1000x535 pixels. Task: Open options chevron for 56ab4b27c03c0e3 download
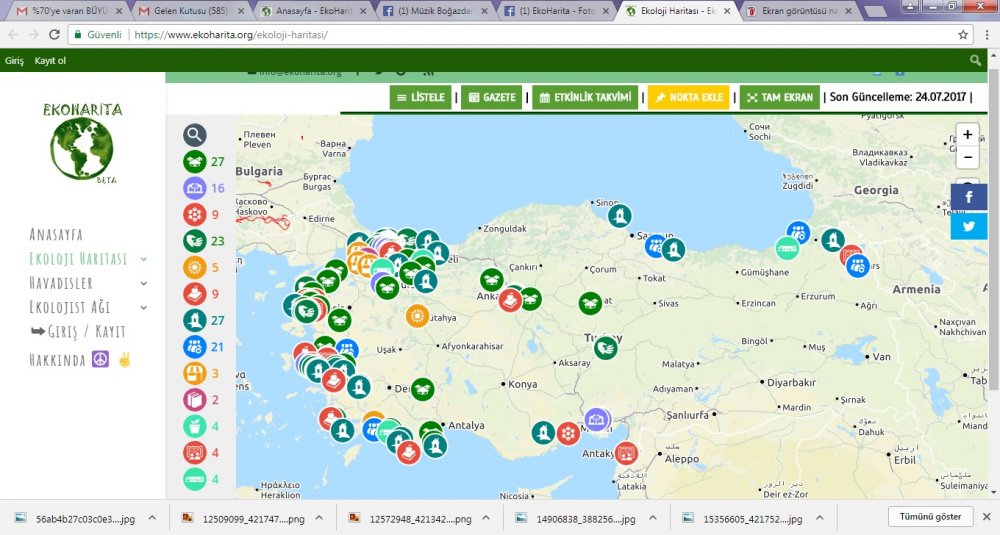[x=152, y=518]
